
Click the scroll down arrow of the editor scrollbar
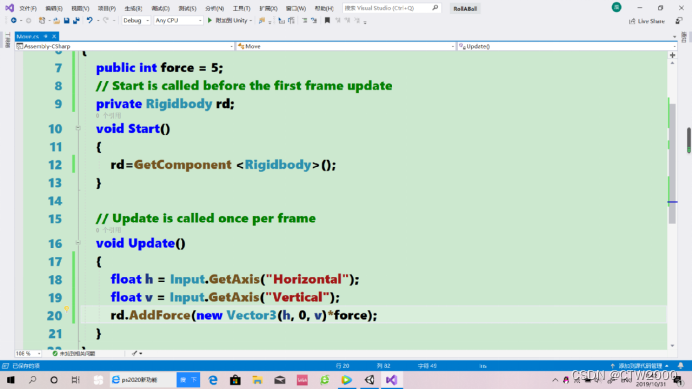(x=672, y=346)
